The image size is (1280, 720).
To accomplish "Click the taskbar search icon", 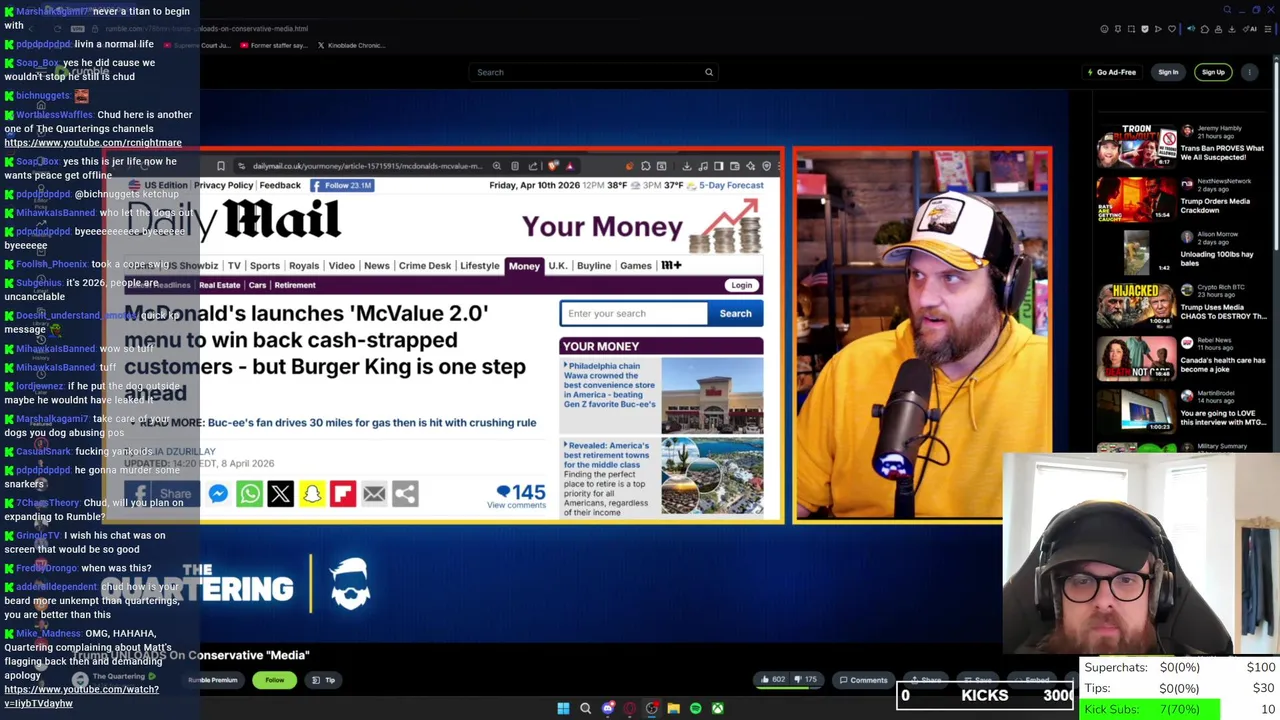I will (585, 708).
